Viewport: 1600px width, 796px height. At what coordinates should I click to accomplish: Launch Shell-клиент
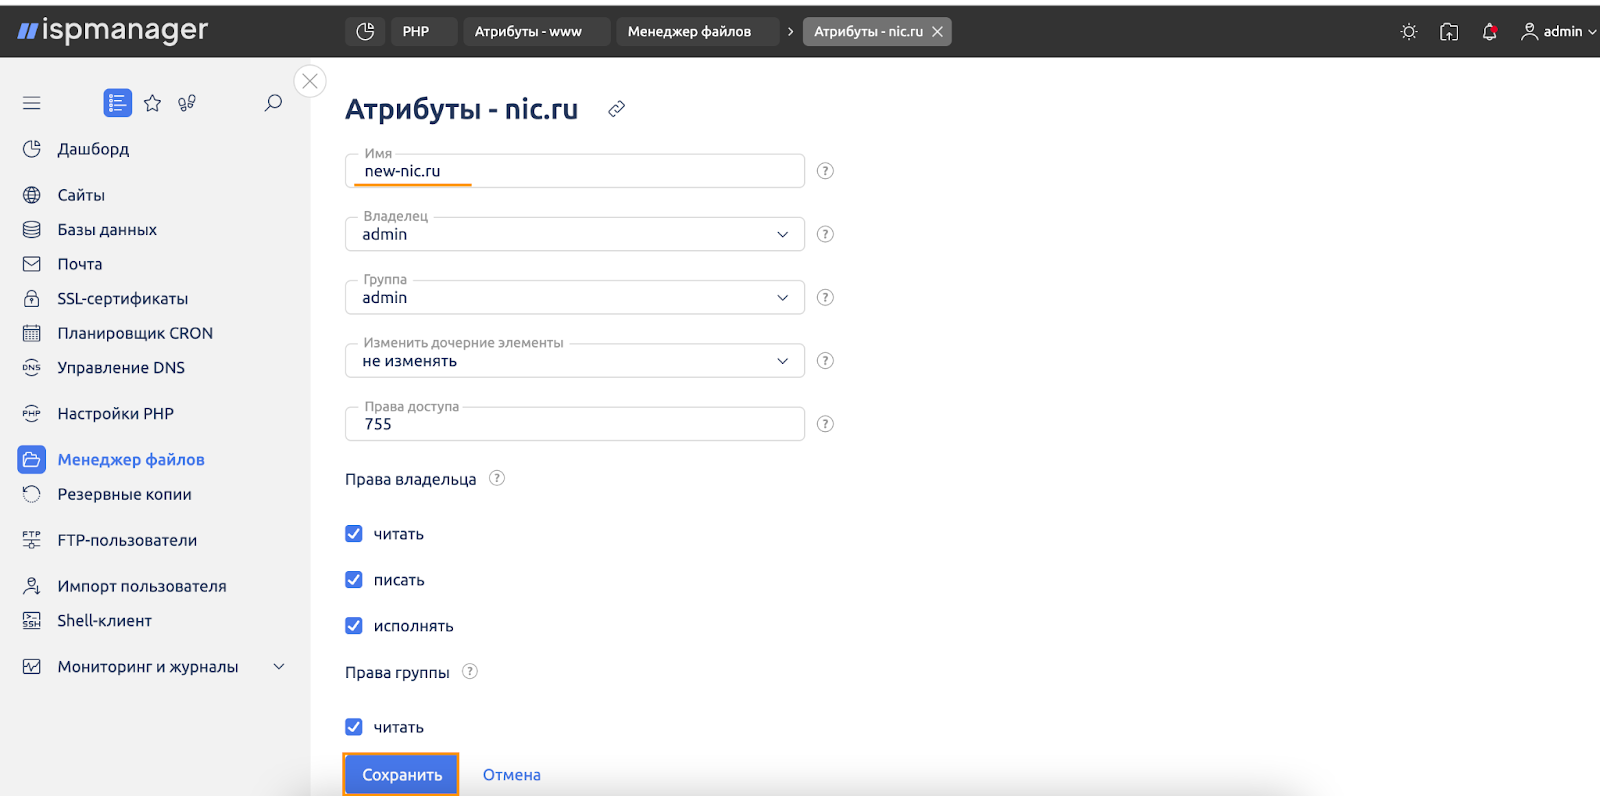click(104, 621)
